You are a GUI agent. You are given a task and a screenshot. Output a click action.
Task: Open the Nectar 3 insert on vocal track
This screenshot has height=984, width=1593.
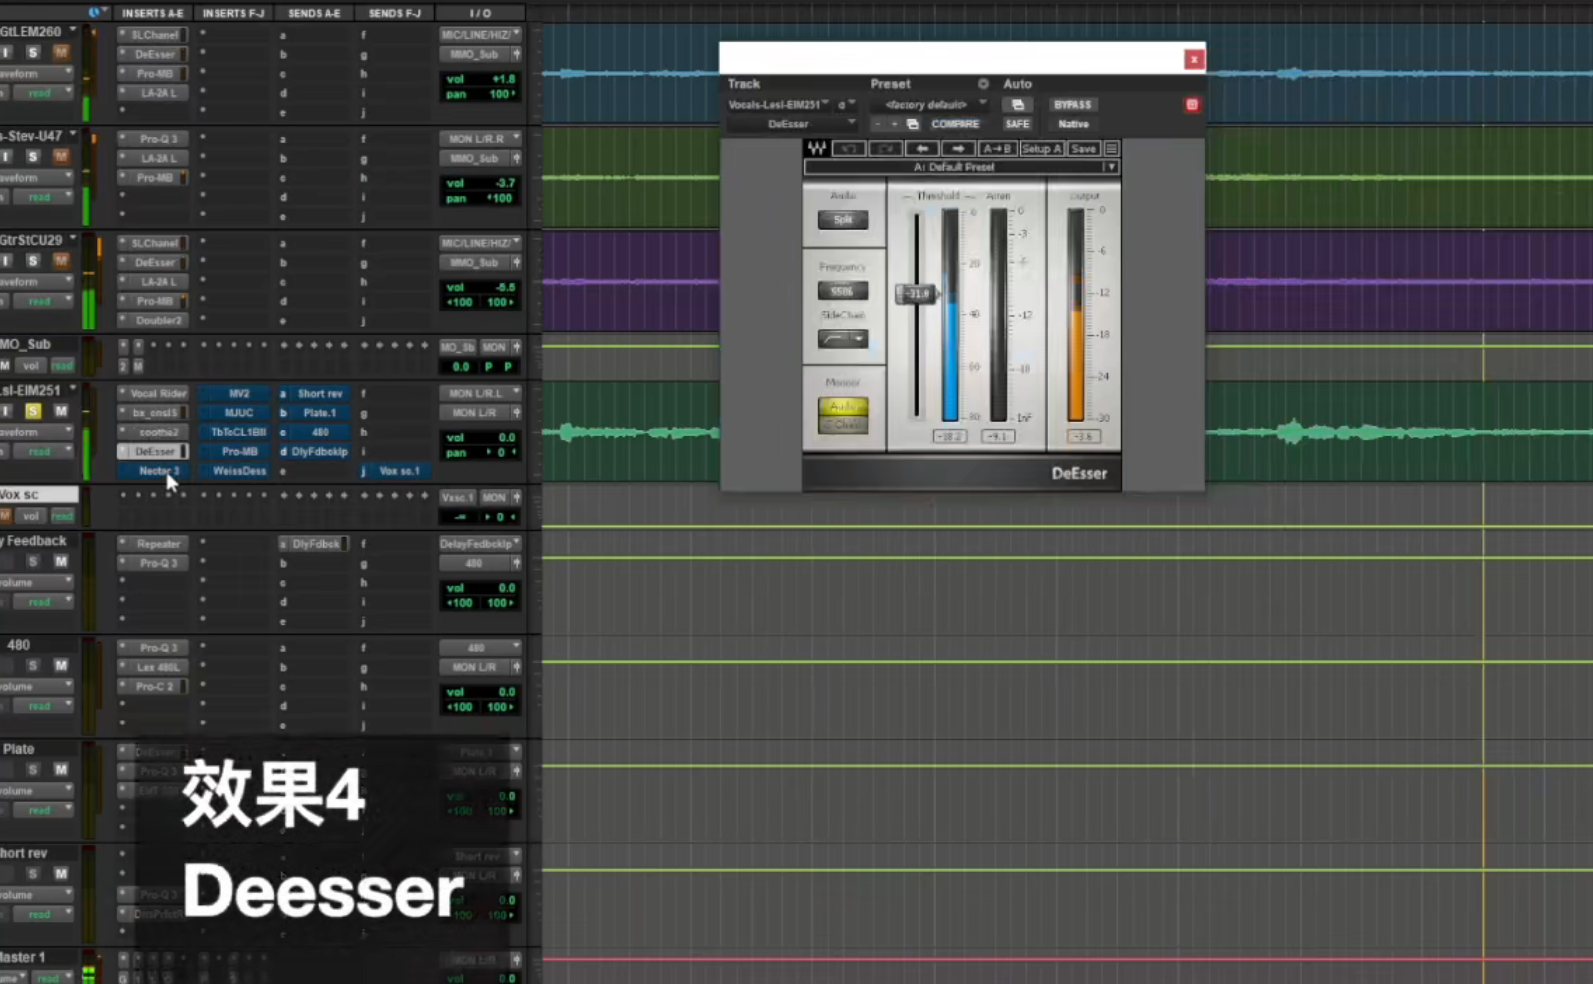[x=158, y=471]
